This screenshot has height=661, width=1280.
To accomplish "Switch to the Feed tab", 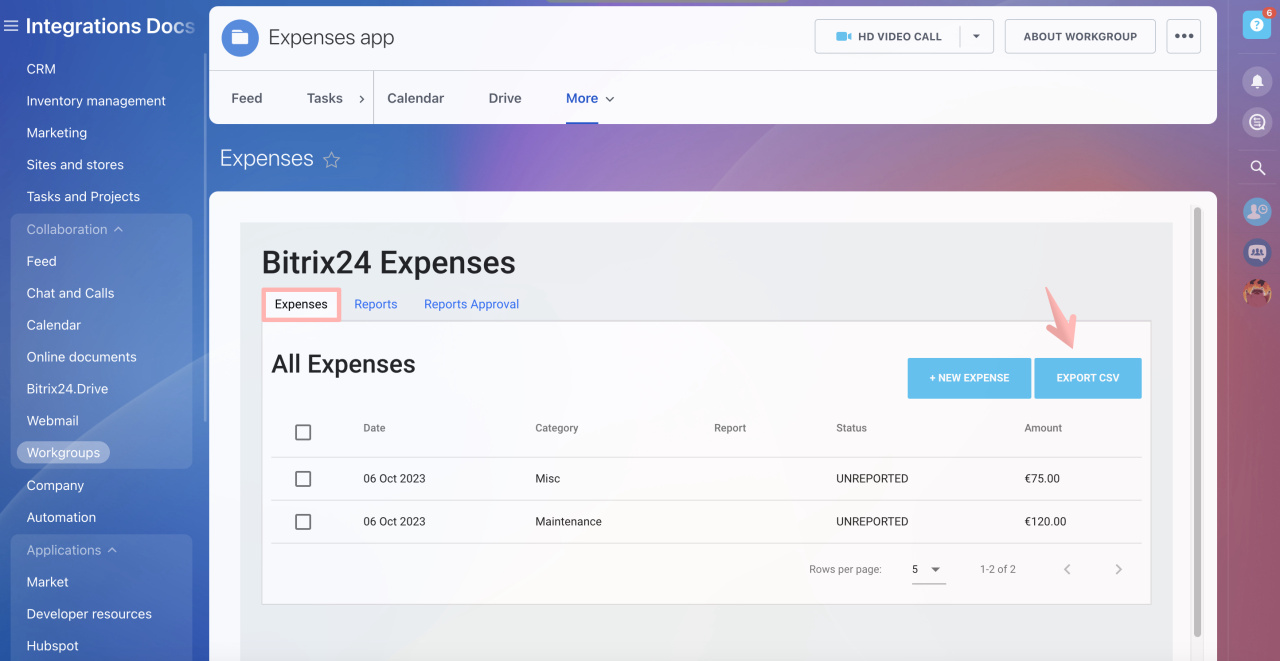I will [x=247, y=98].
